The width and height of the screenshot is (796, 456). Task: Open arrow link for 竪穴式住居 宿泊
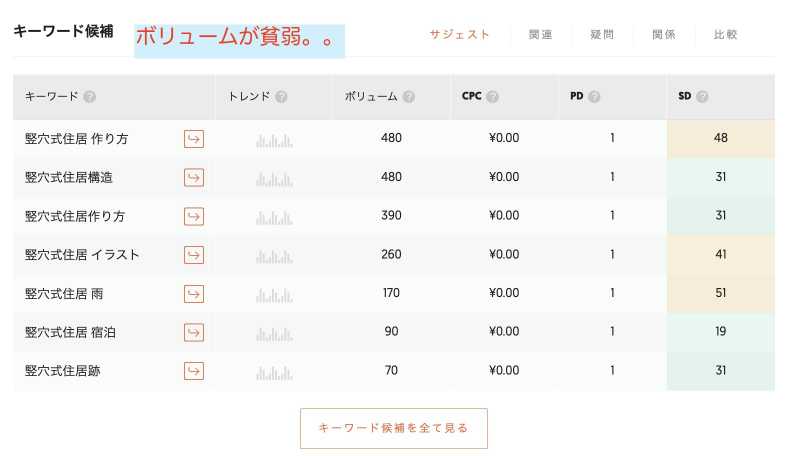click(194, 332)
